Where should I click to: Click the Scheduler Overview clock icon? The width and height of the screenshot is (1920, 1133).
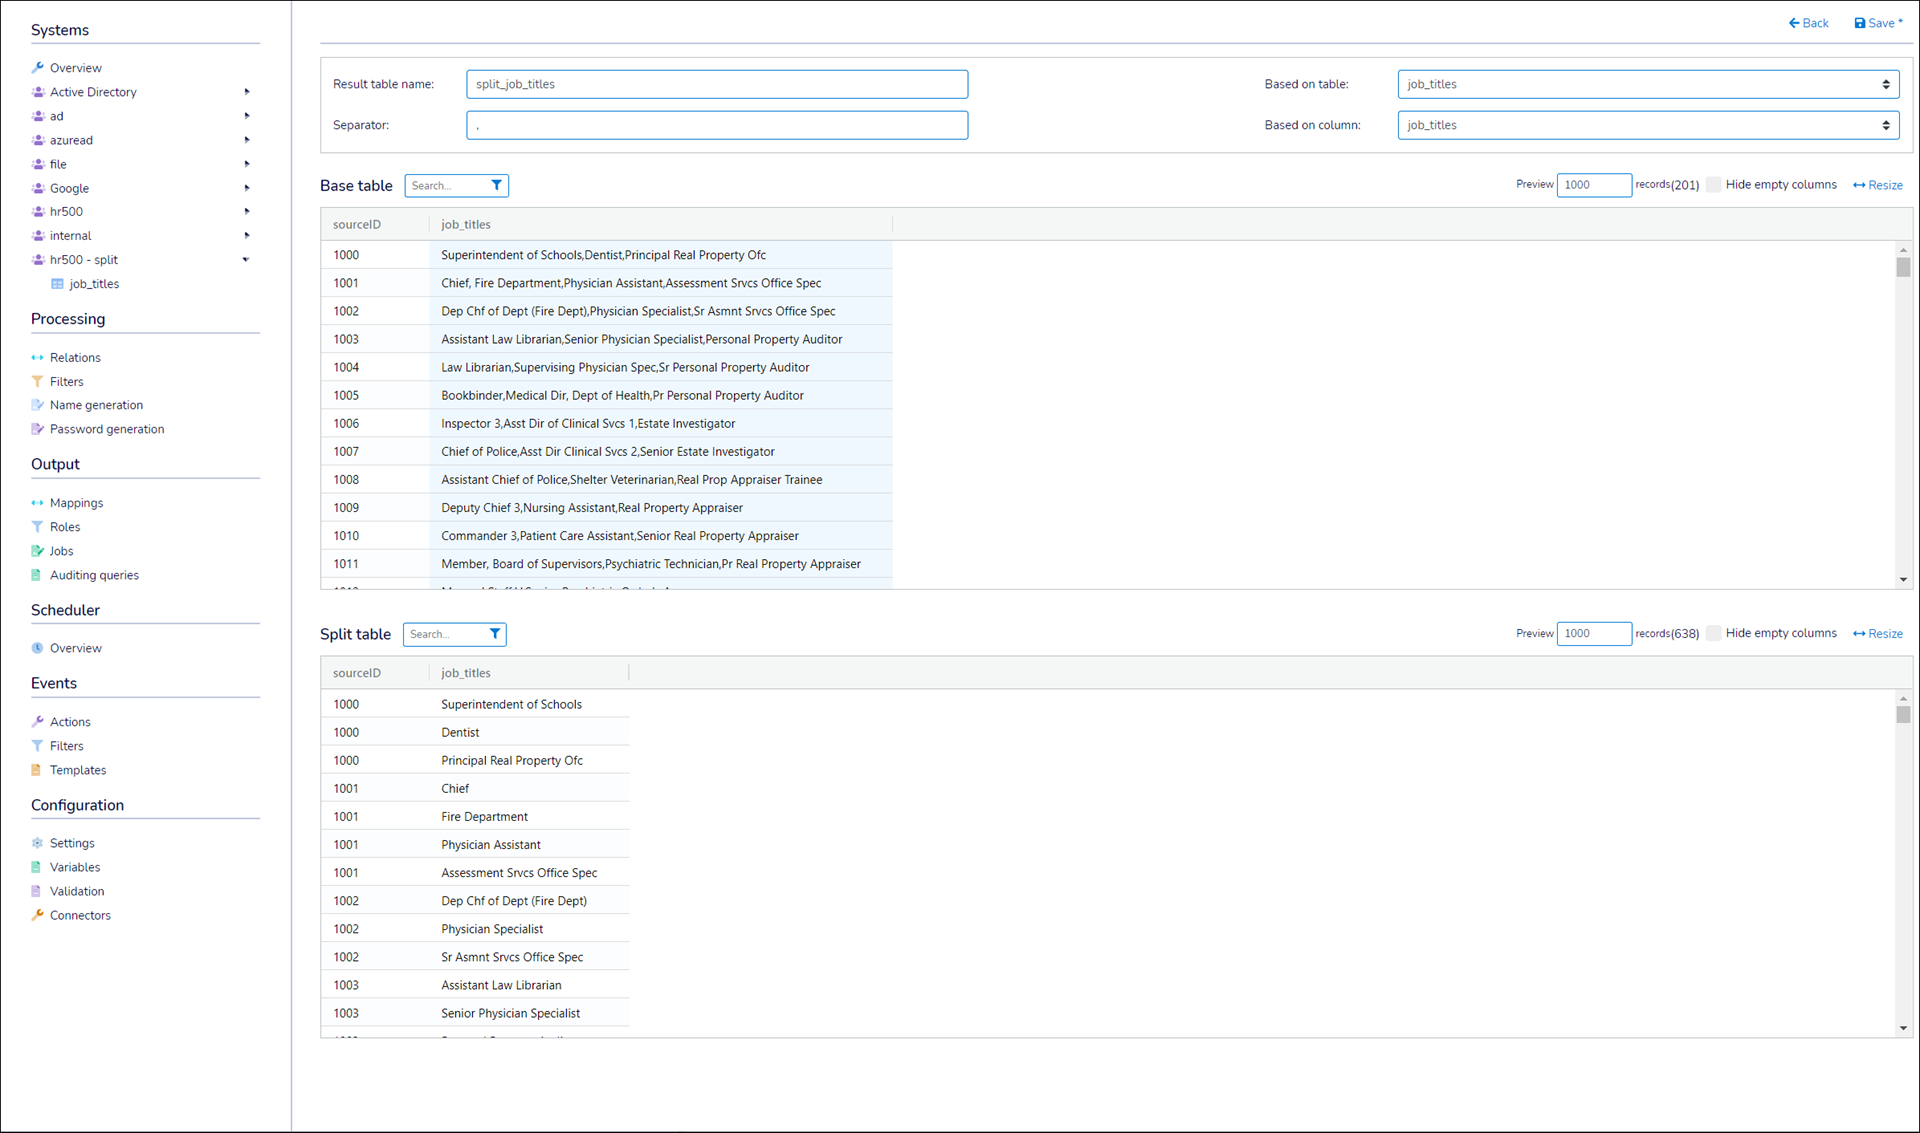38,648
